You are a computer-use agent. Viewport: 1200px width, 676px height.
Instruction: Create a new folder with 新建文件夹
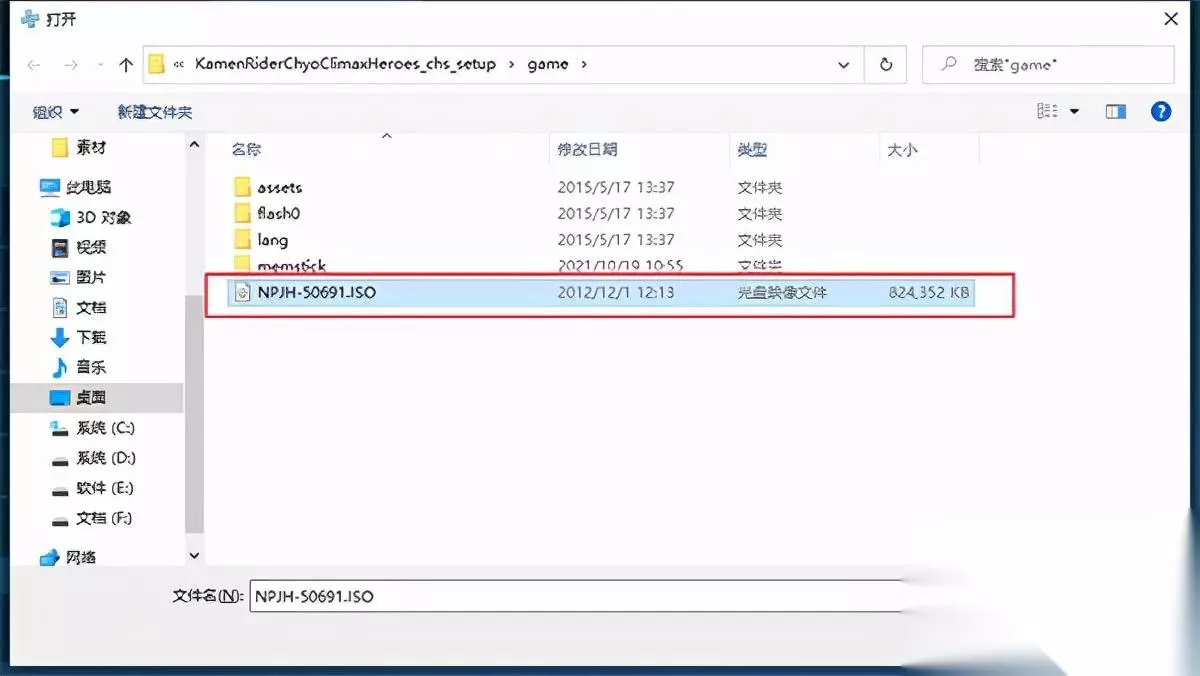pyautogui.click(x=154, y=112)
